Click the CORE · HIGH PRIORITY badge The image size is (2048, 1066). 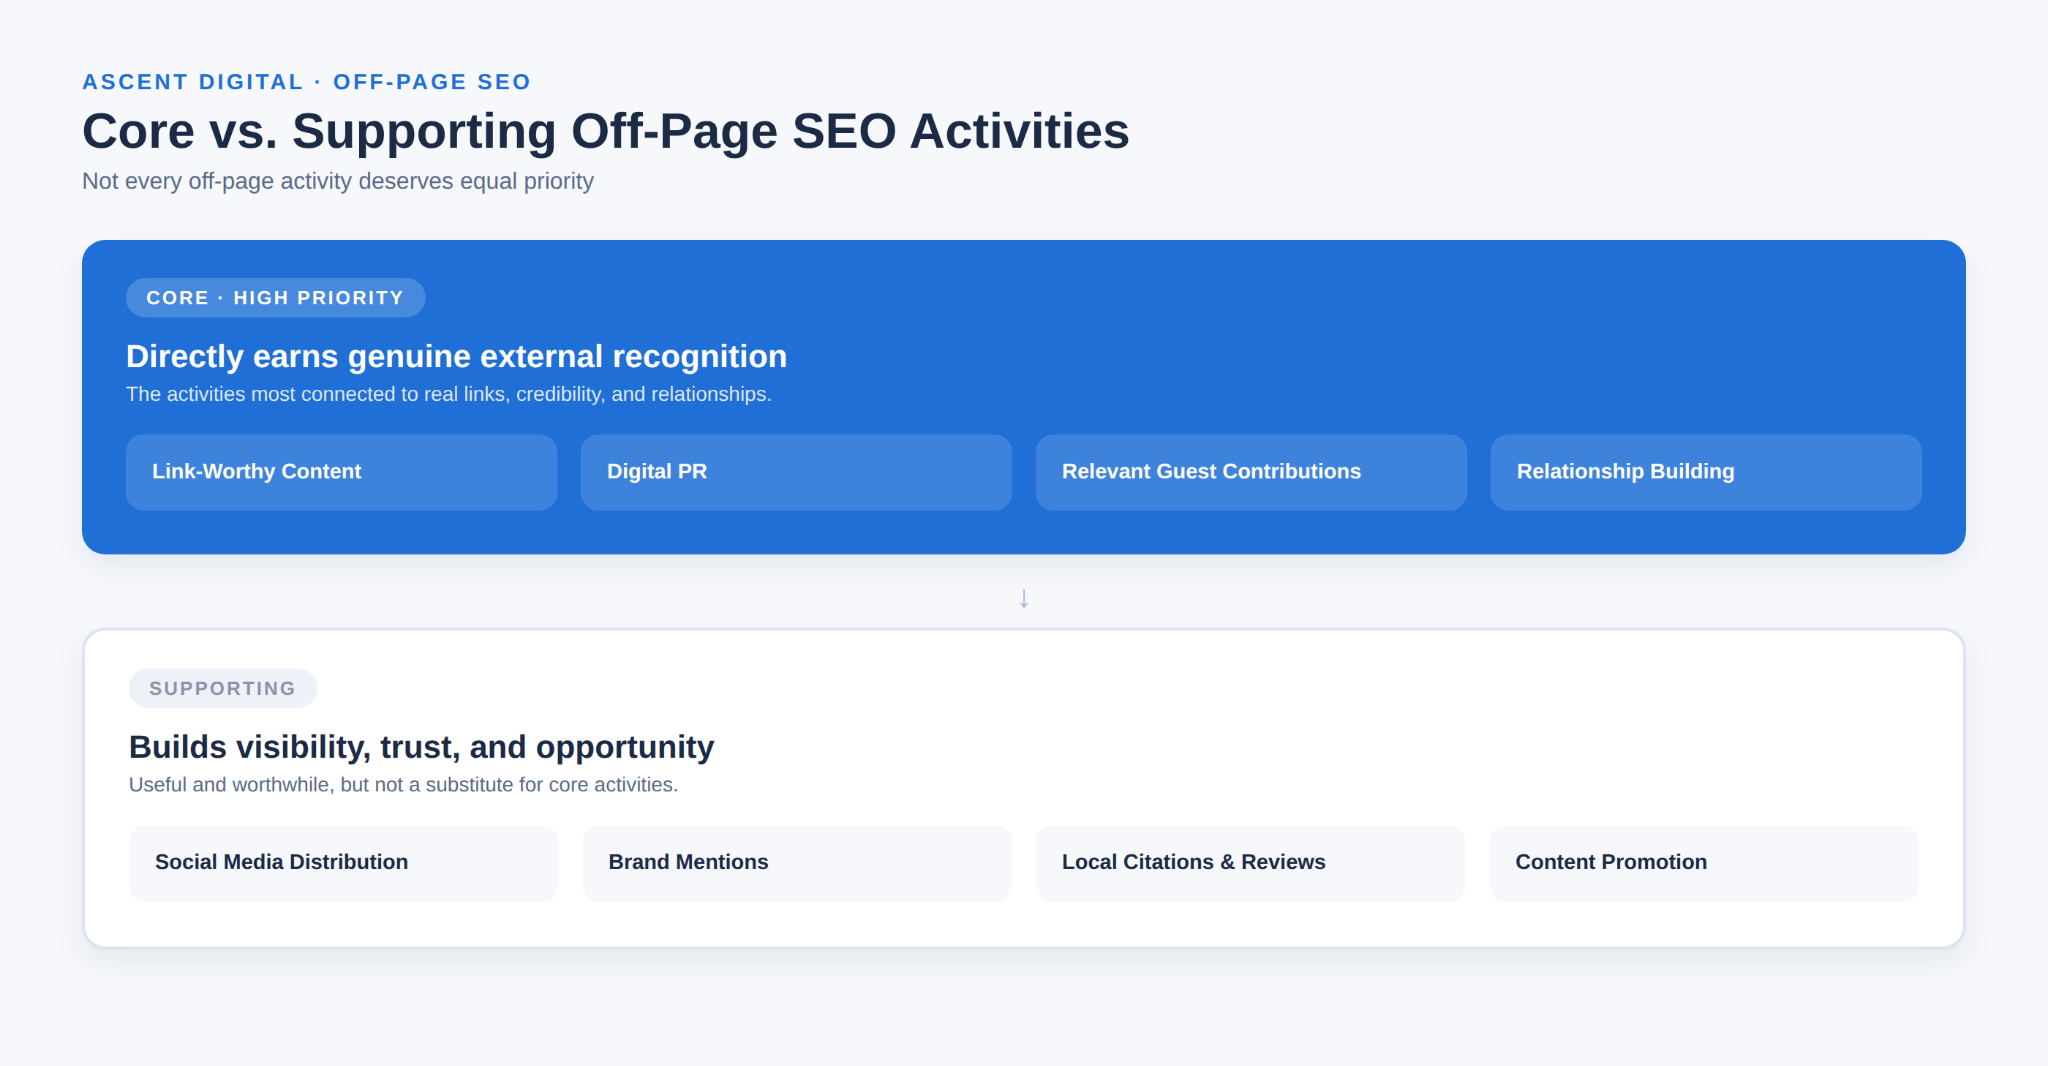click(276, 298)
